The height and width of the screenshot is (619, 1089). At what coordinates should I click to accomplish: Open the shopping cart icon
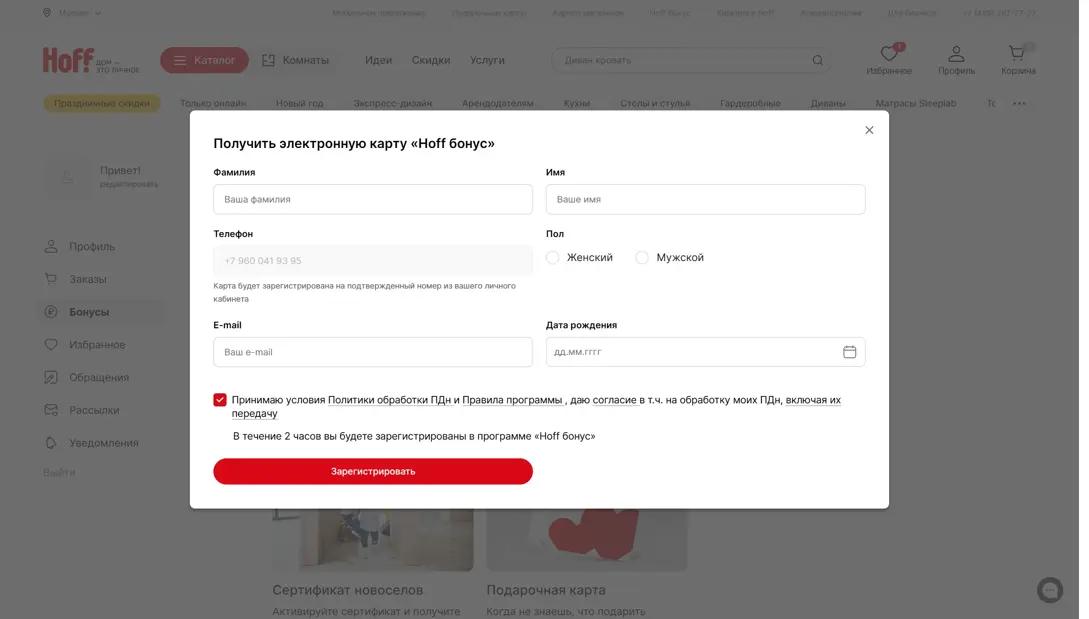[x=1017, y=54]
